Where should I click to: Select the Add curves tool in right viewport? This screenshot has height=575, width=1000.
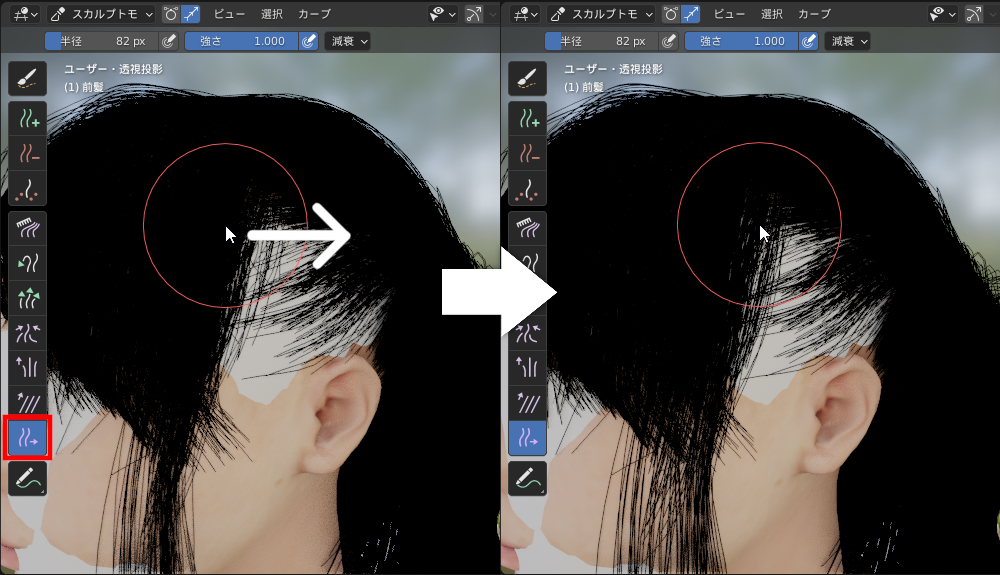527,119
